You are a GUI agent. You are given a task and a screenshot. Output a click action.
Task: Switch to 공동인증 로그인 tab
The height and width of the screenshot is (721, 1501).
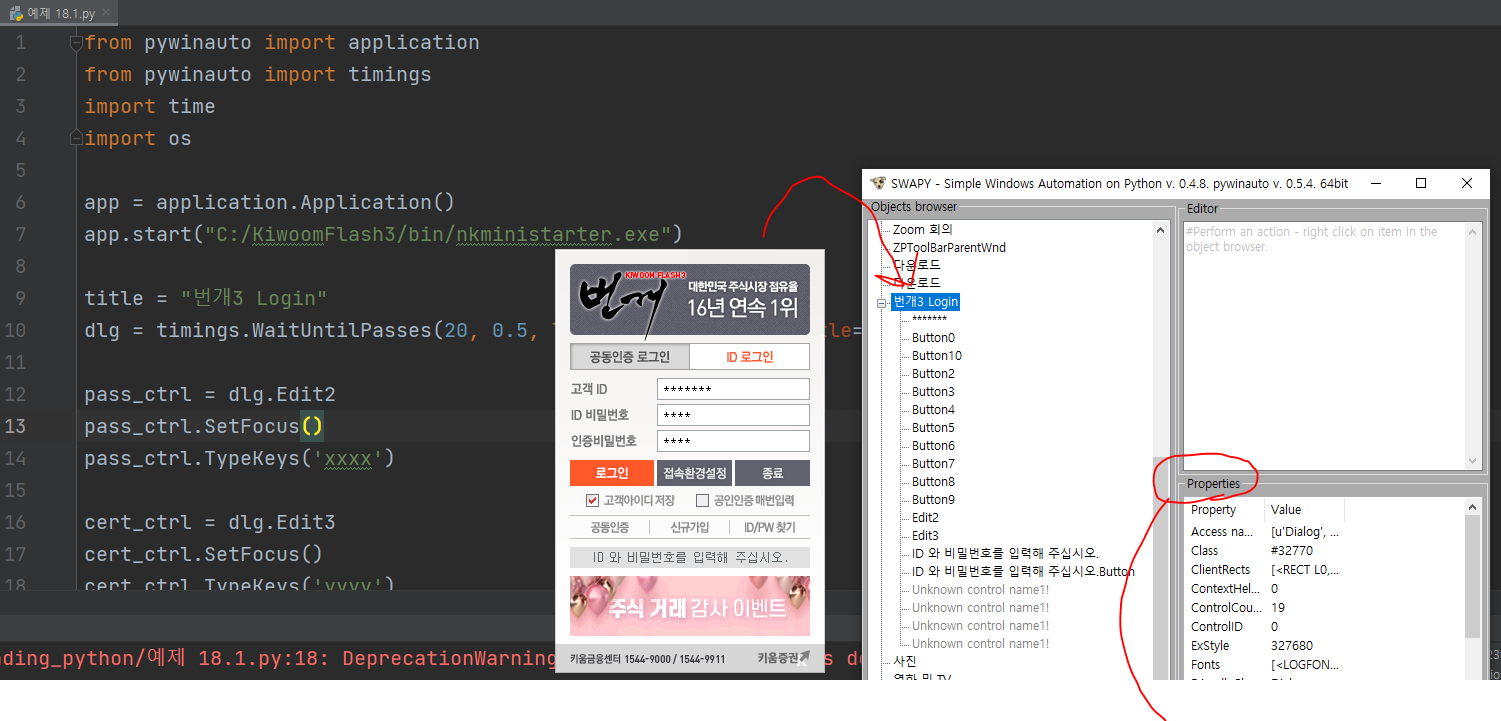click(629, 357)
